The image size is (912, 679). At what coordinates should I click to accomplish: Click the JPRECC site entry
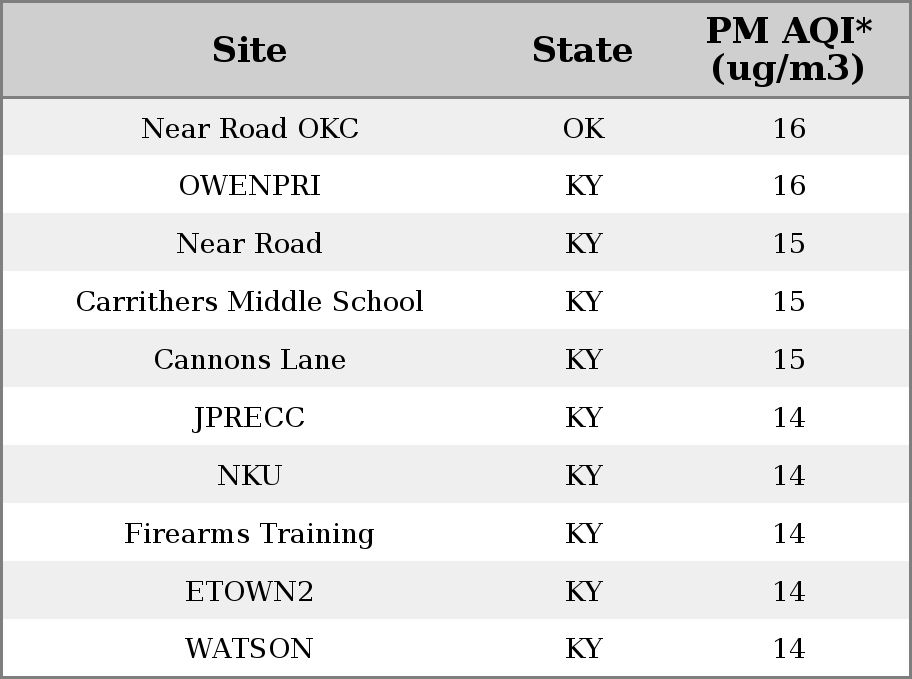[248, 418]
